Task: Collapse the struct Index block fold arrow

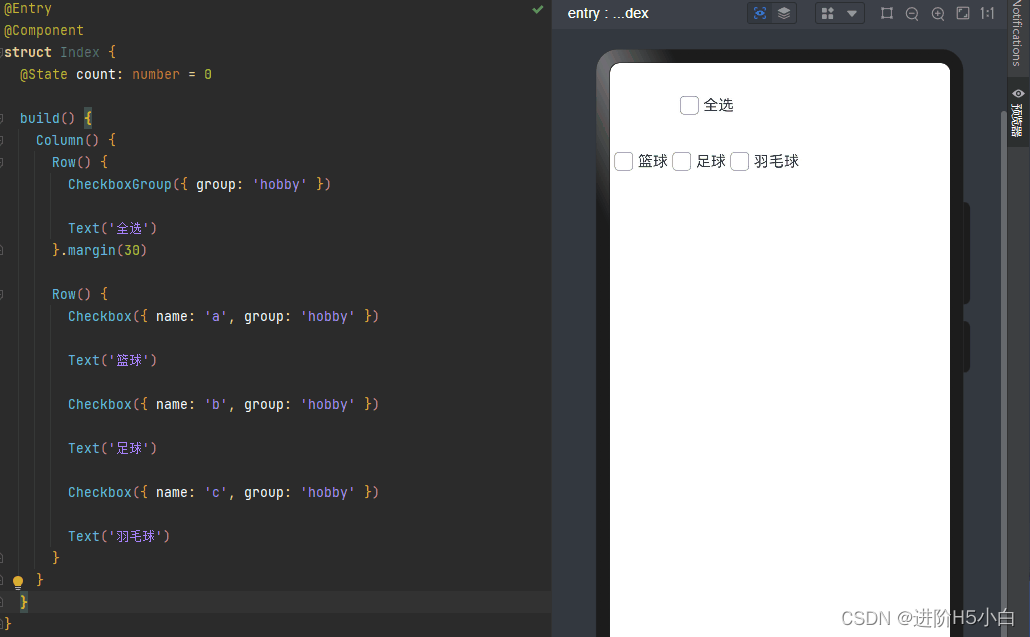Action: pyautogui.click(x=3, y=52)
